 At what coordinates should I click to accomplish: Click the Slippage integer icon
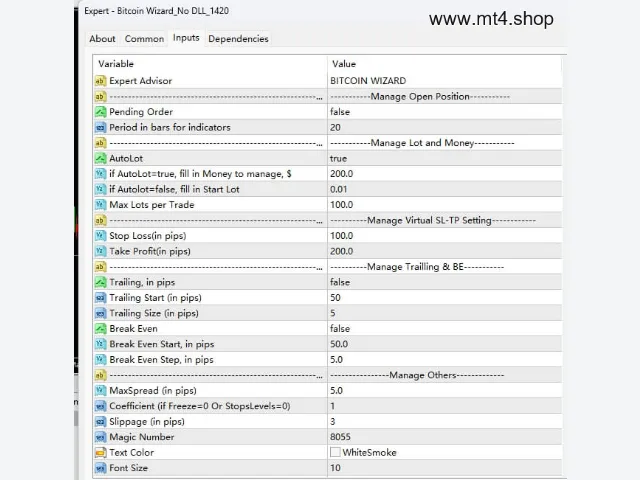[100, 422]
